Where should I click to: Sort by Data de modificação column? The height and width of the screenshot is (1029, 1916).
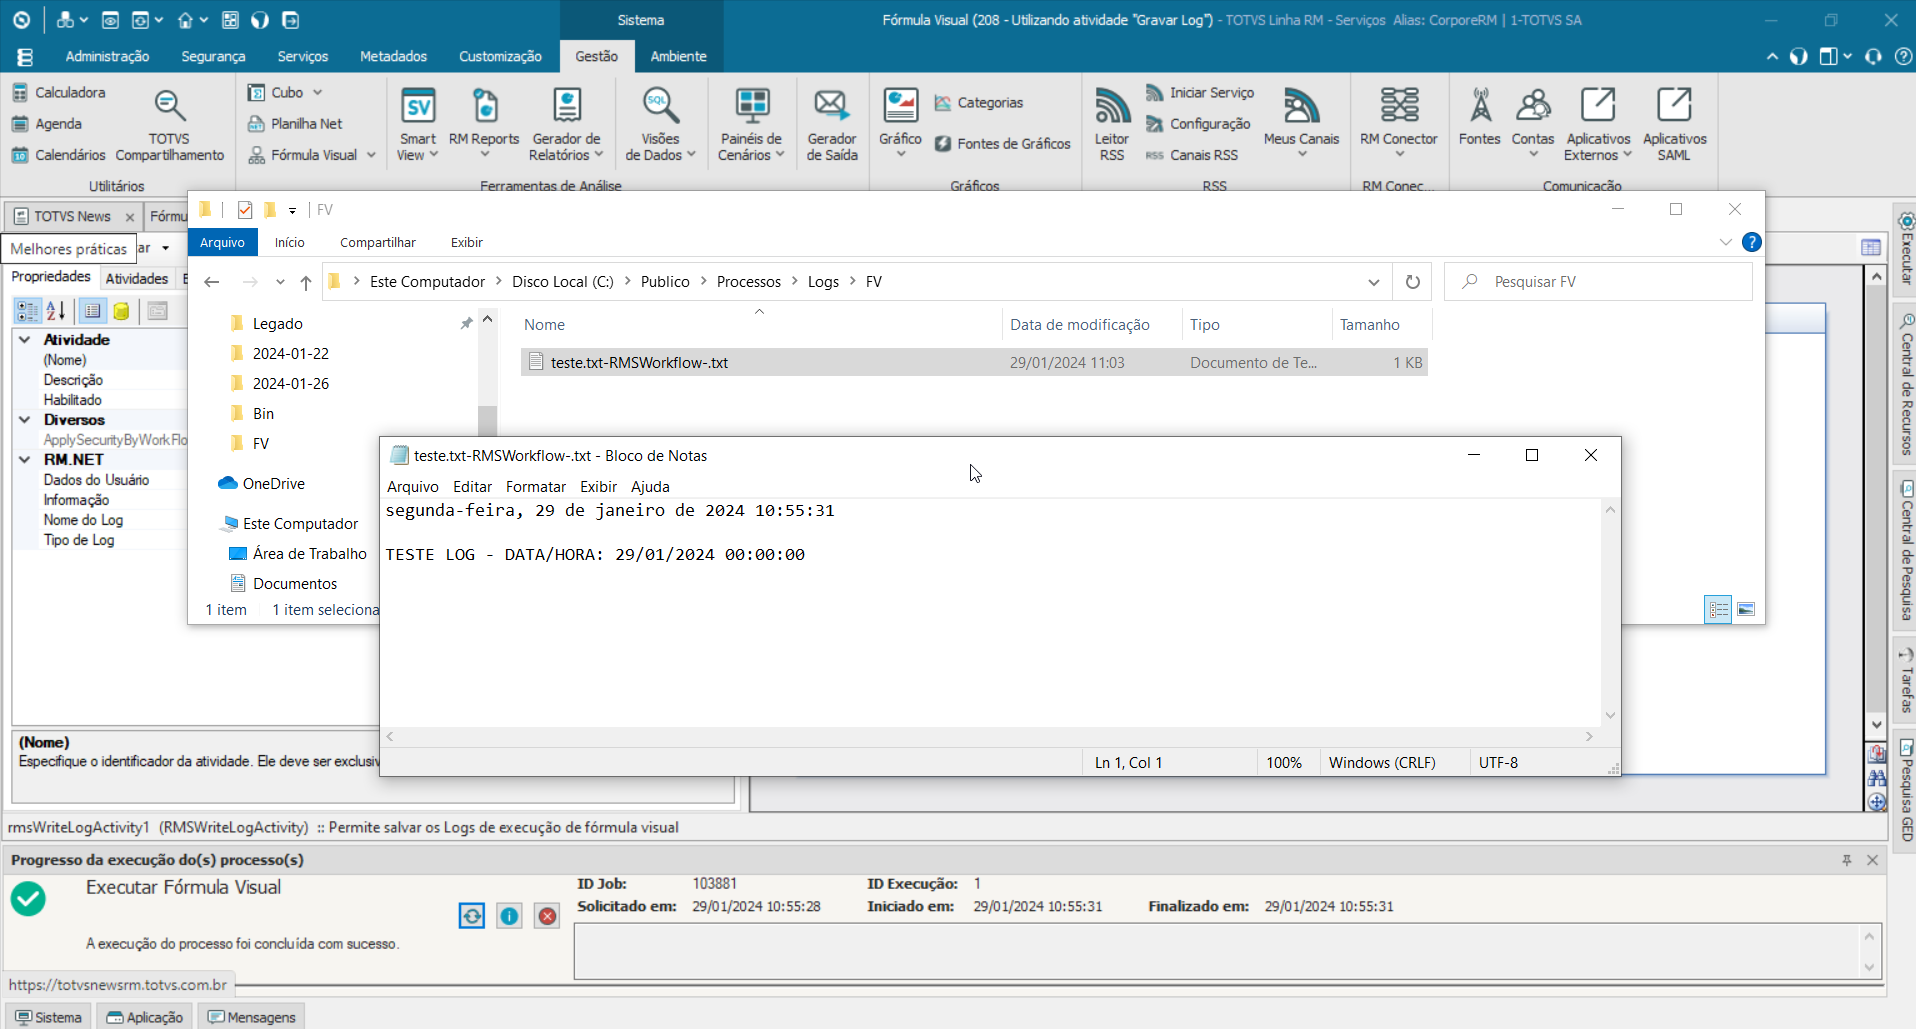[x=1079, y=325]
